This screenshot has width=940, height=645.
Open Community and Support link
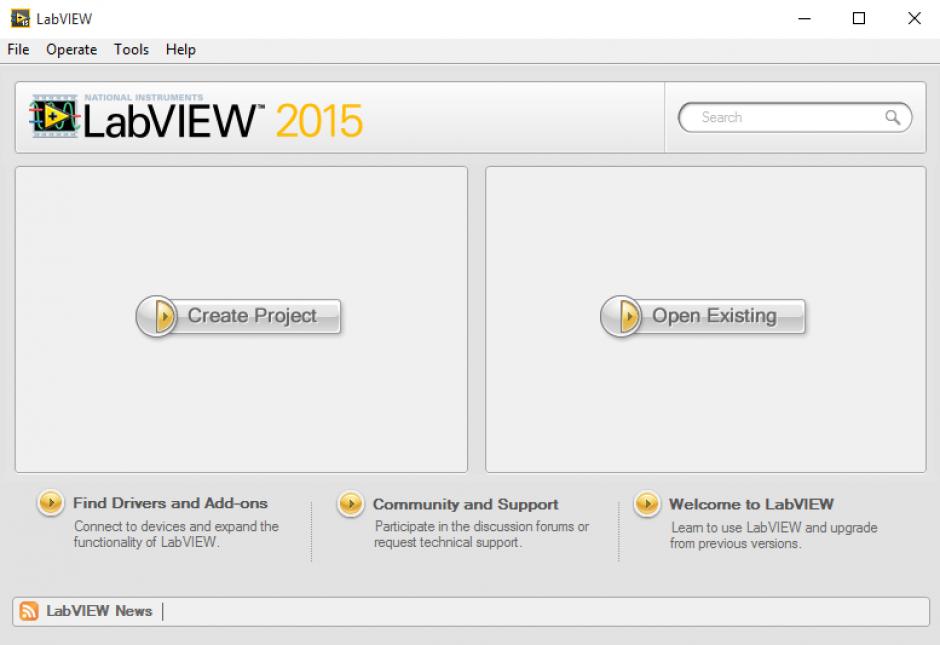pos(466,504)
